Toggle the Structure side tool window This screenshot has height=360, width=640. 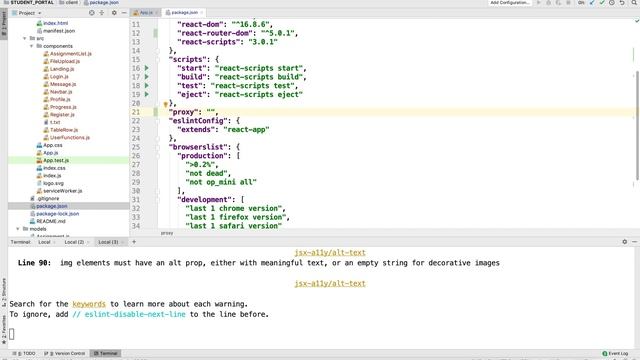click(x=4, y=292)
